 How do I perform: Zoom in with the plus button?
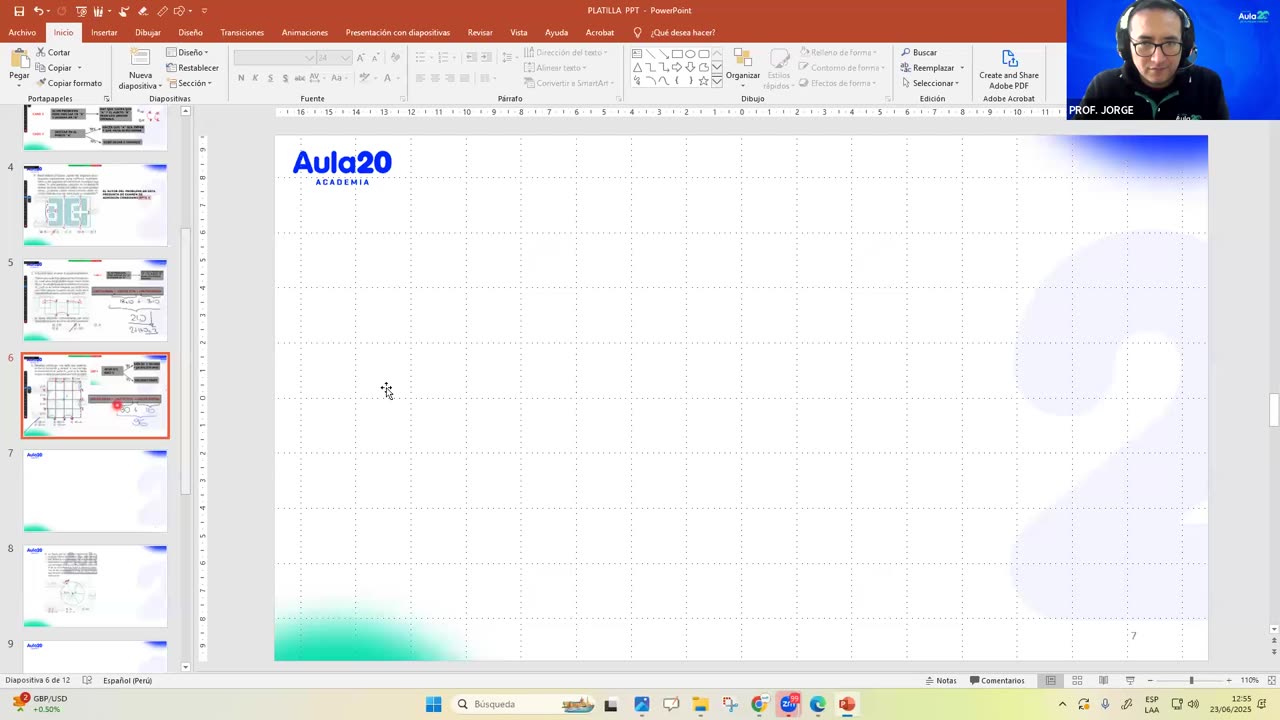(1229, 681)
